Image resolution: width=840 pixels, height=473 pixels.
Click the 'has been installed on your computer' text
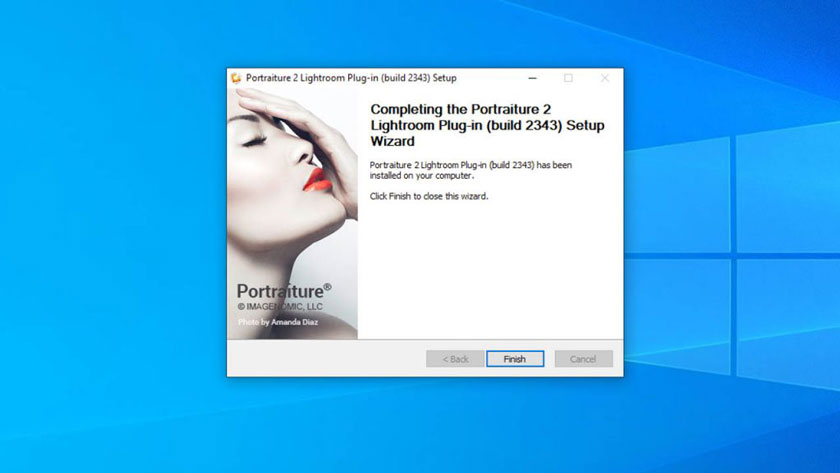(471, 170)
